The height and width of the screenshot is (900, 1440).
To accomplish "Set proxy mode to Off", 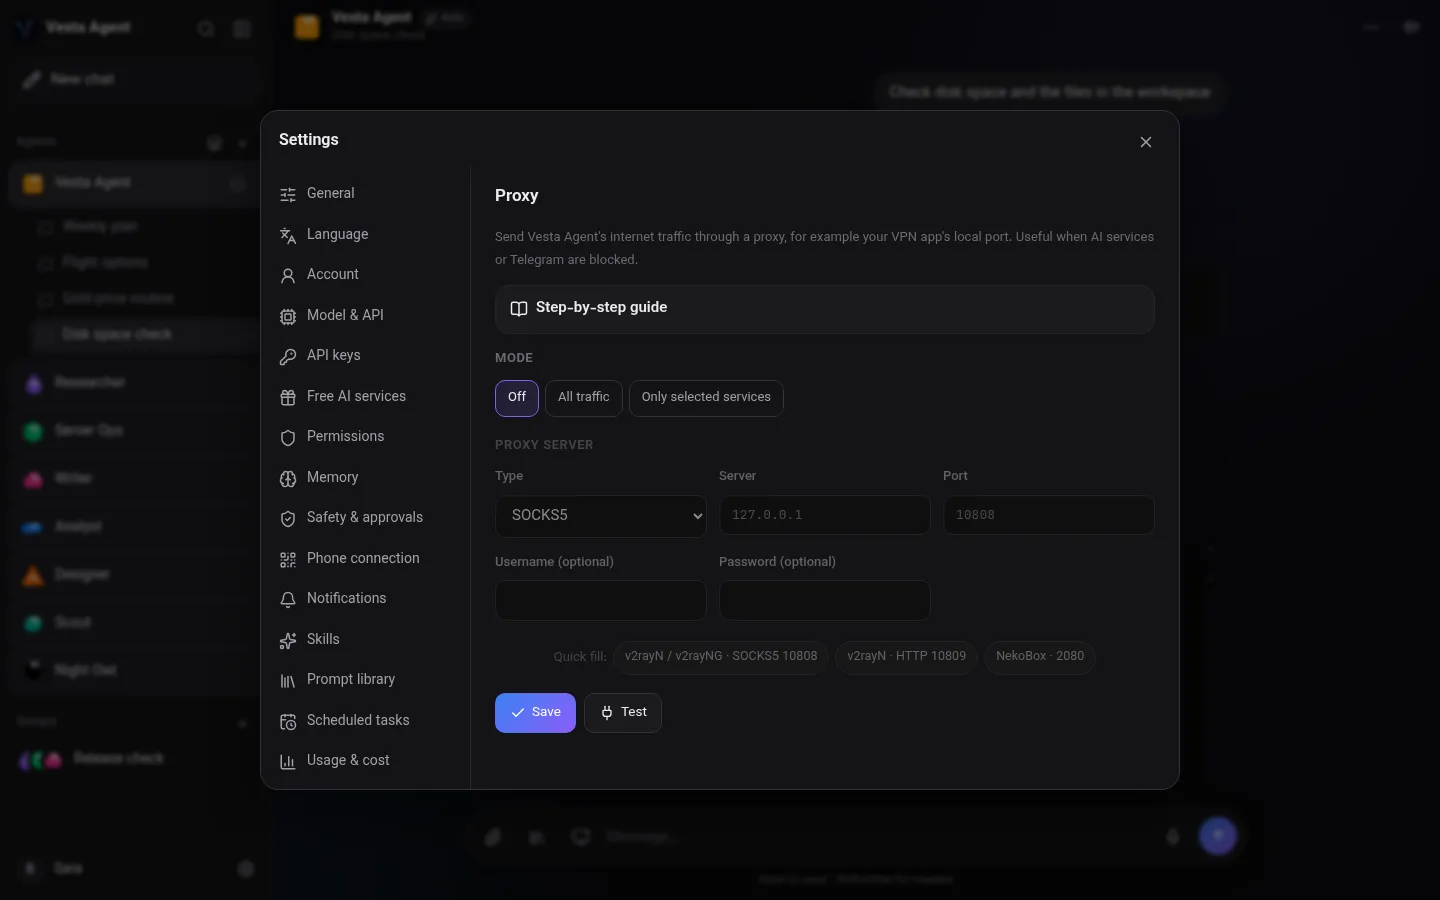I will [x=517, y=398].
